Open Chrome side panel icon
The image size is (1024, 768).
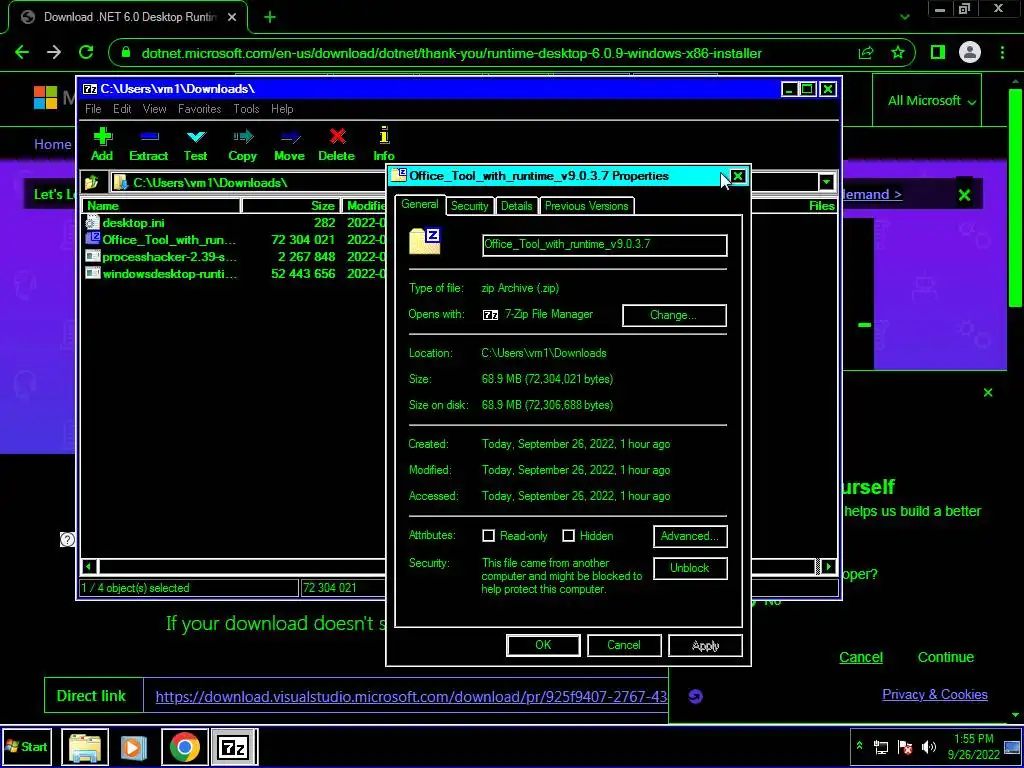(x=938, y=53)
